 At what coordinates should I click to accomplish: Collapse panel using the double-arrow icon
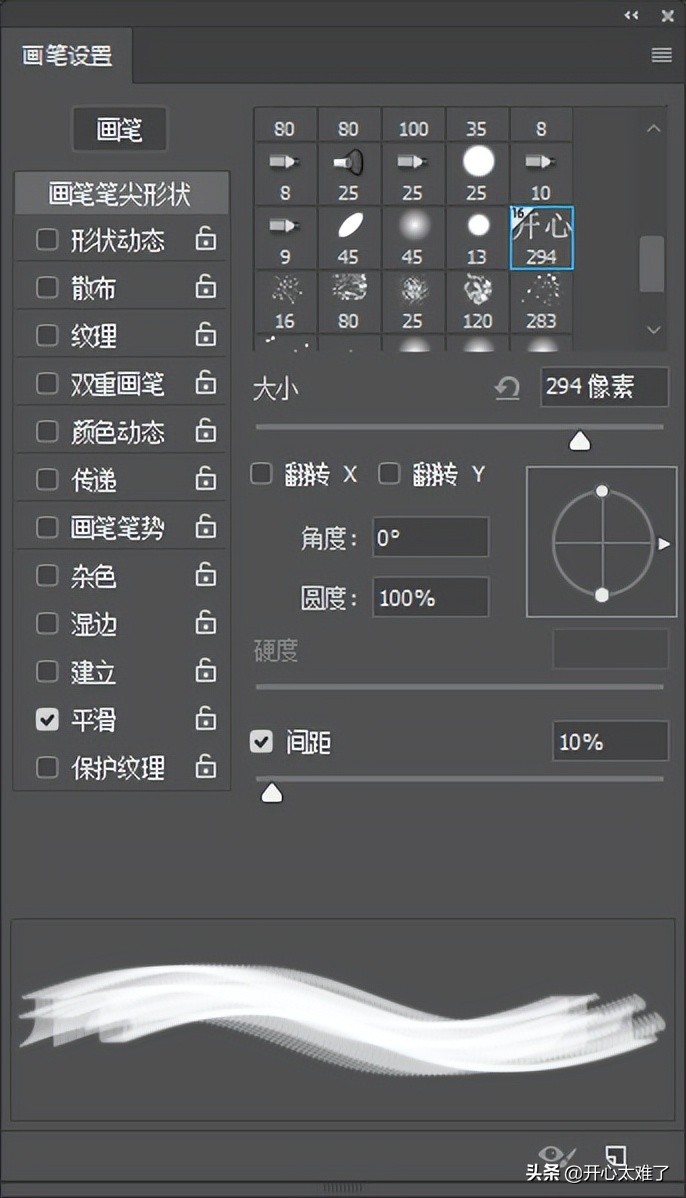point(631,15)
